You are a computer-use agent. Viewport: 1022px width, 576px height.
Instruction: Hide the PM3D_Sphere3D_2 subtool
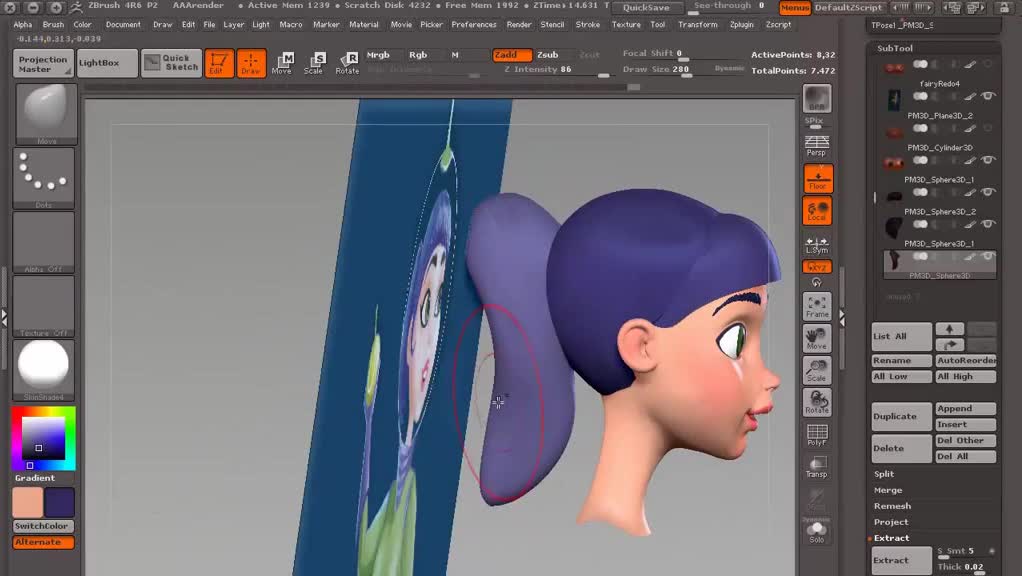[x=988, y=224]
